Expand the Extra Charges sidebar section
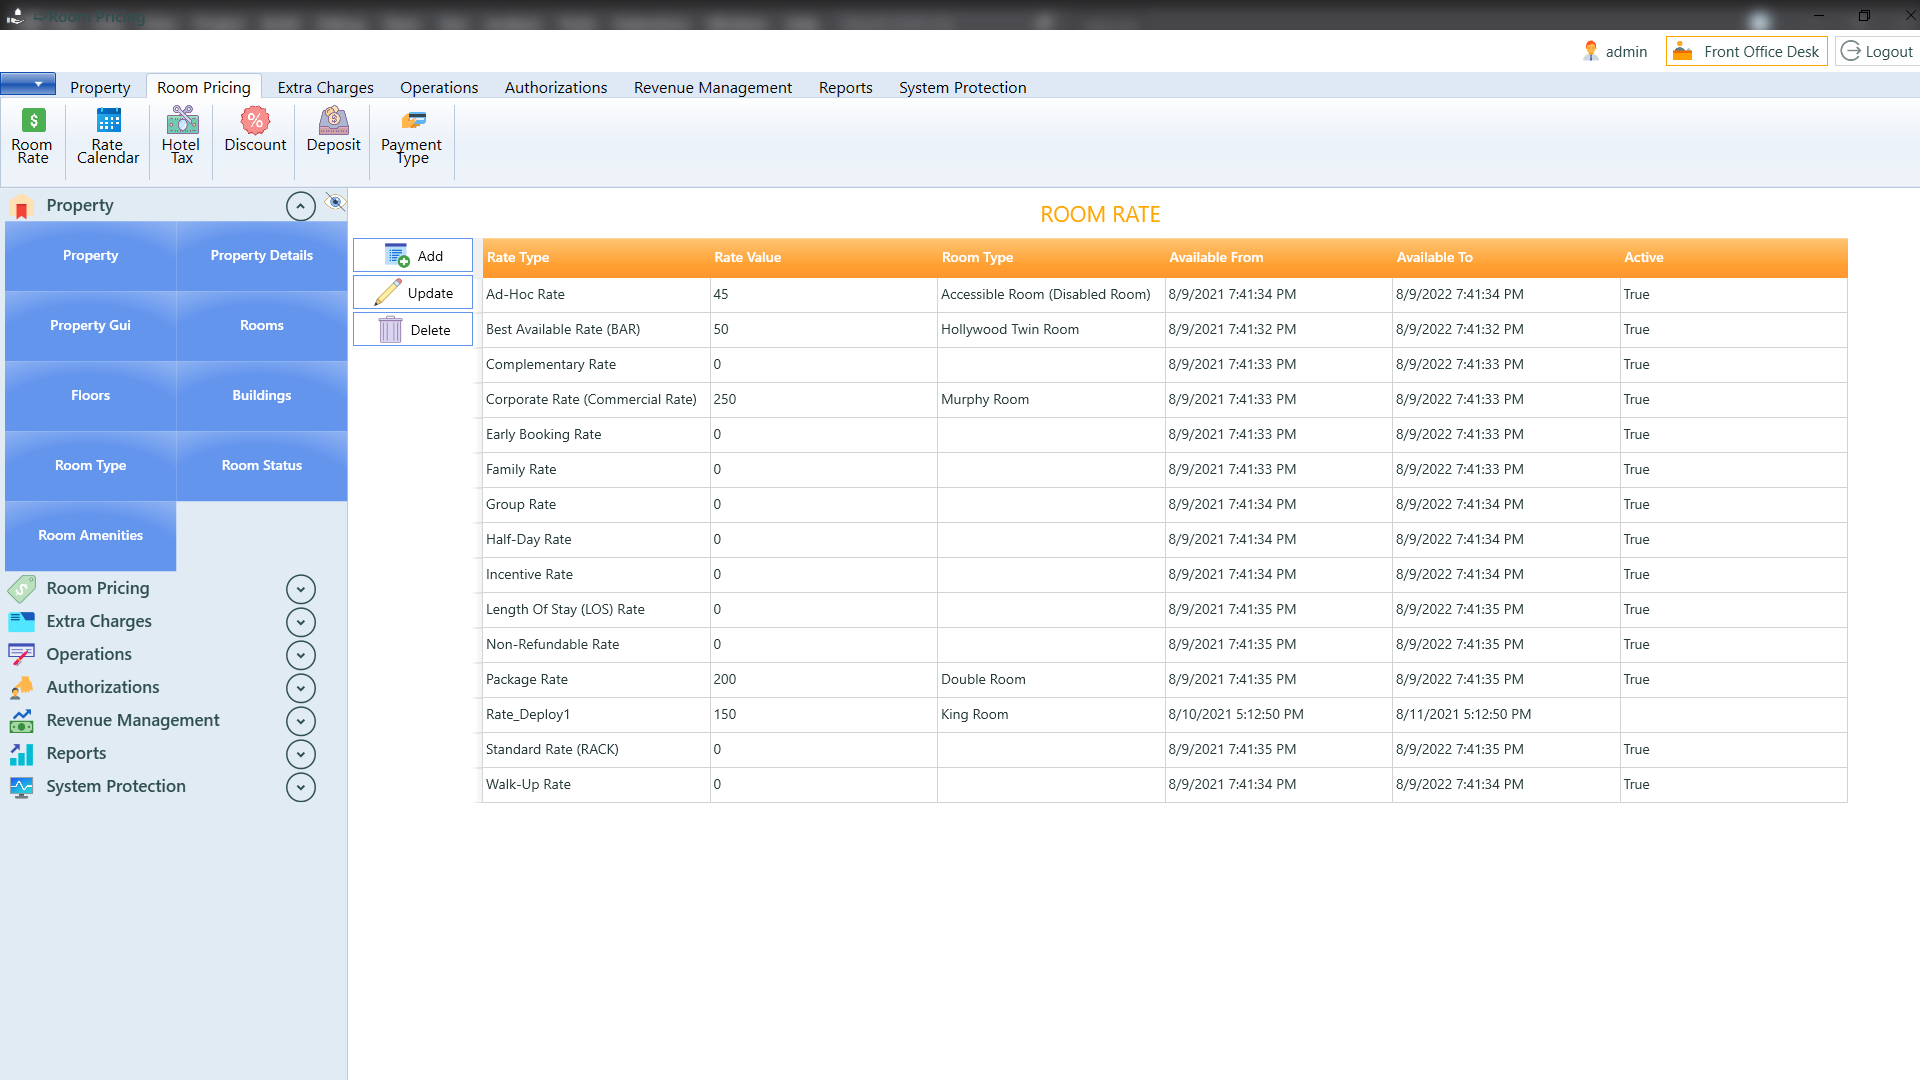Screen dimensions: 1920x1080 point(301,622)
